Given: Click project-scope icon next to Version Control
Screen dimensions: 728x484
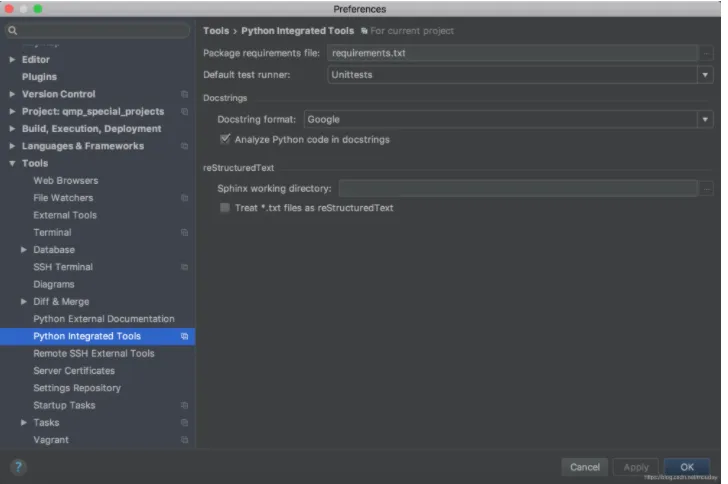Looking at the screenshot, I should [184, 95].
